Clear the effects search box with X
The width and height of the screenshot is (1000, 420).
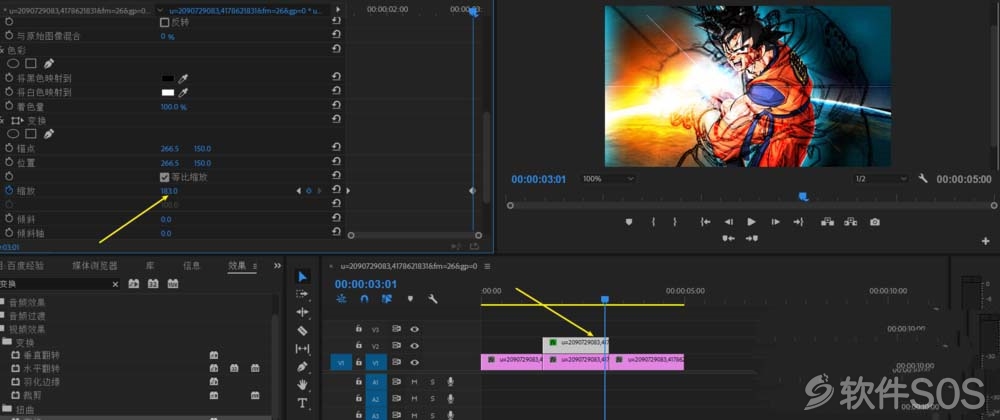[x=115, y=284]
